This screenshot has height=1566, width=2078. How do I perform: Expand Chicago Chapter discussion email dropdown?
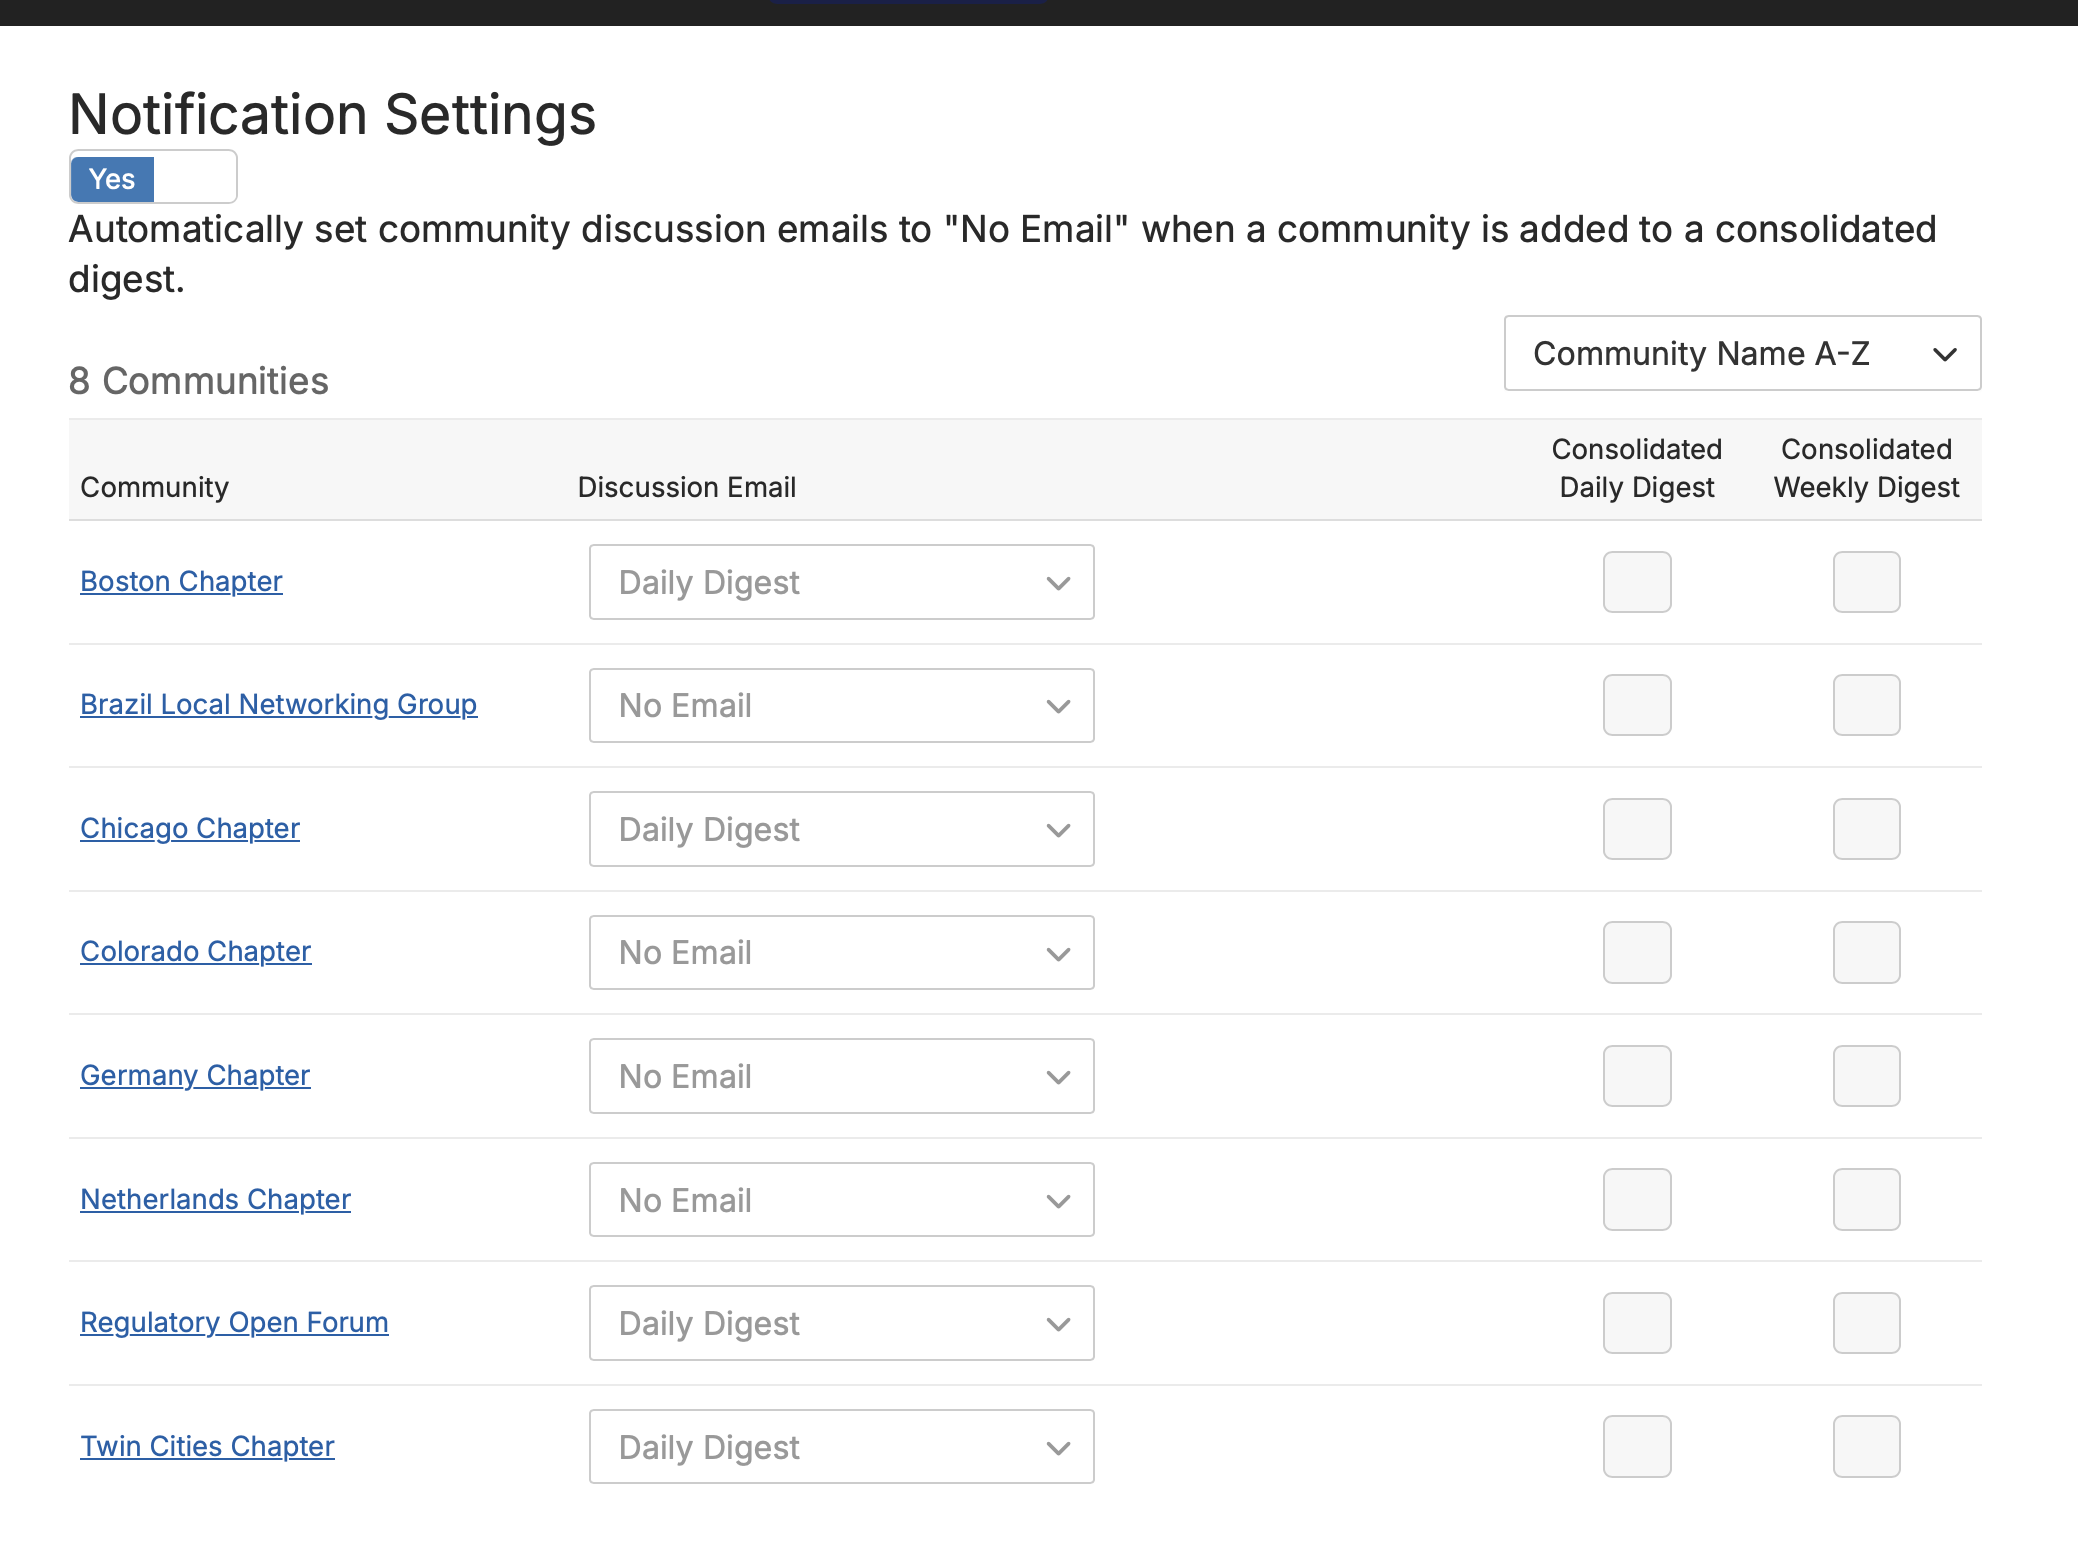(841, 829)
